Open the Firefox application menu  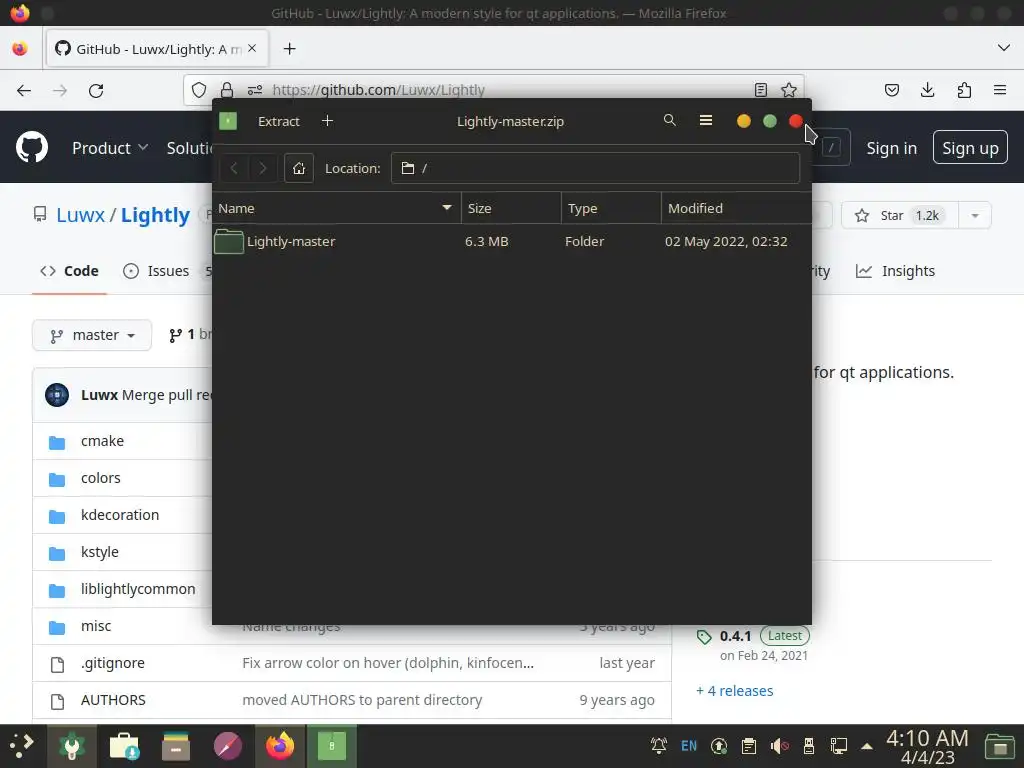coord(1000,90)
